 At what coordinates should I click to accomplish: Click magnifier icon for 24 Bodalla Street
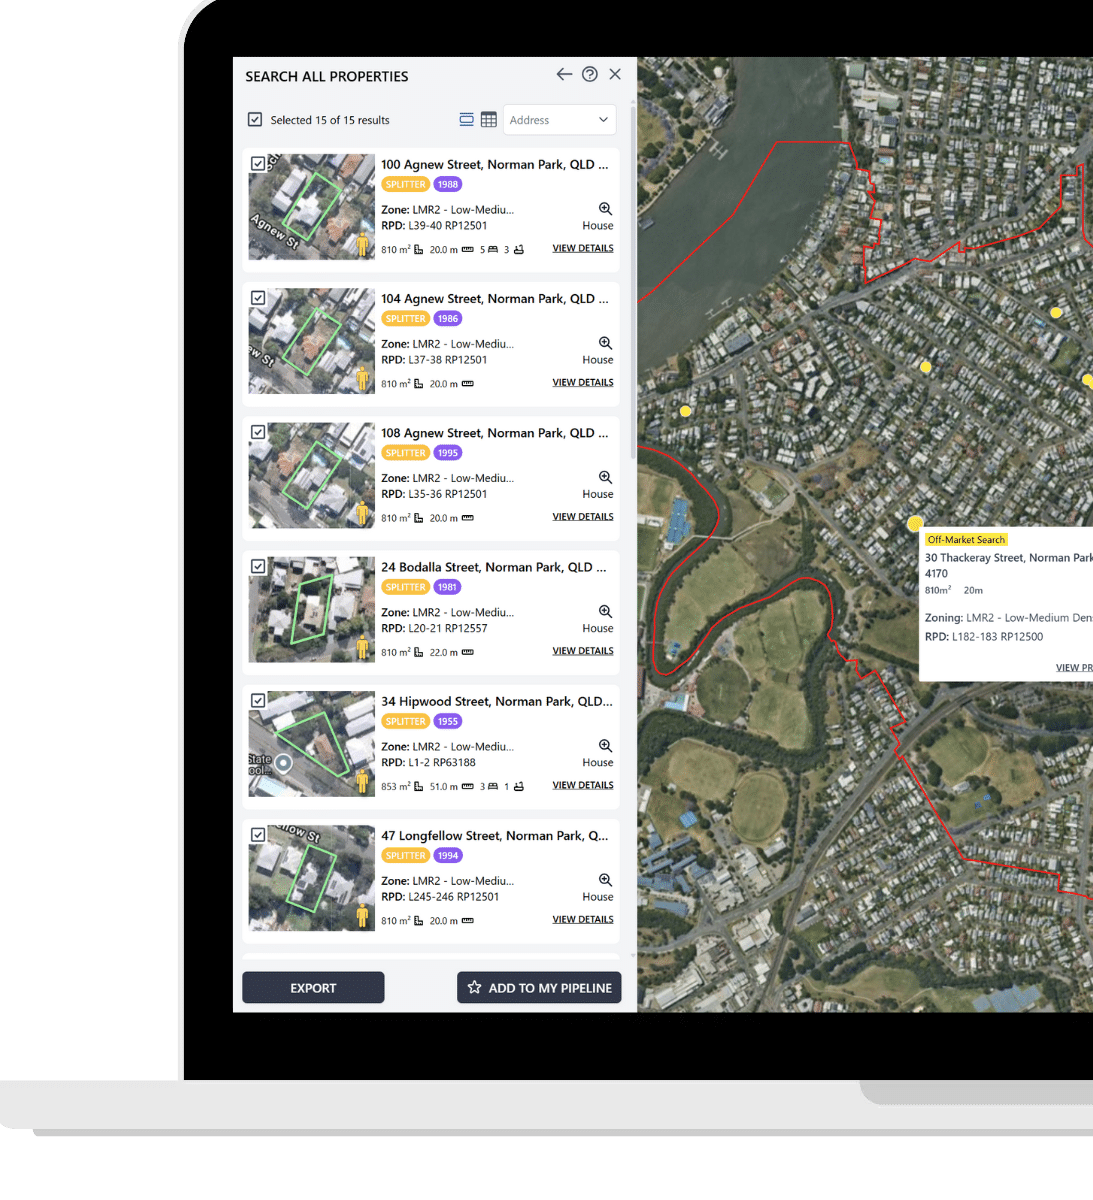[605, 611]
